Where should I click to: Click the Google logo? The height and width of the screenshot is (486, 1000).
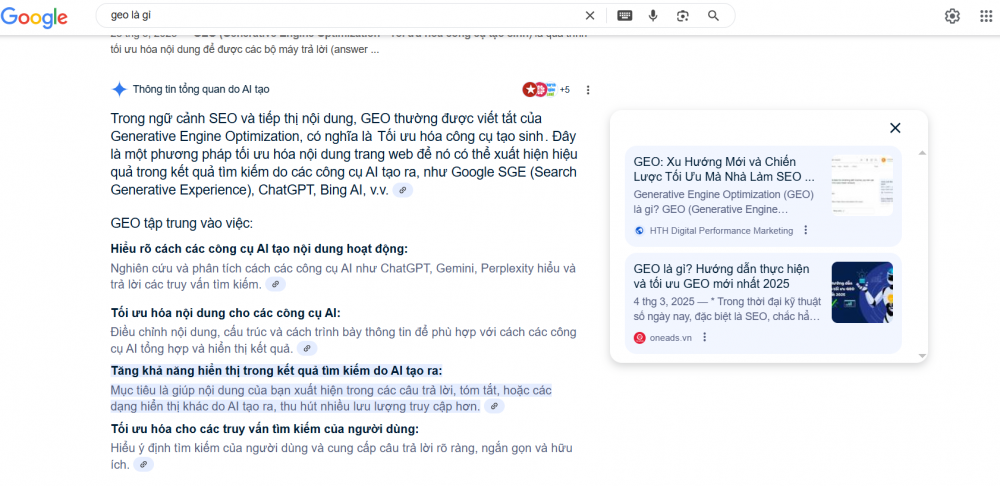click(34, 17)
